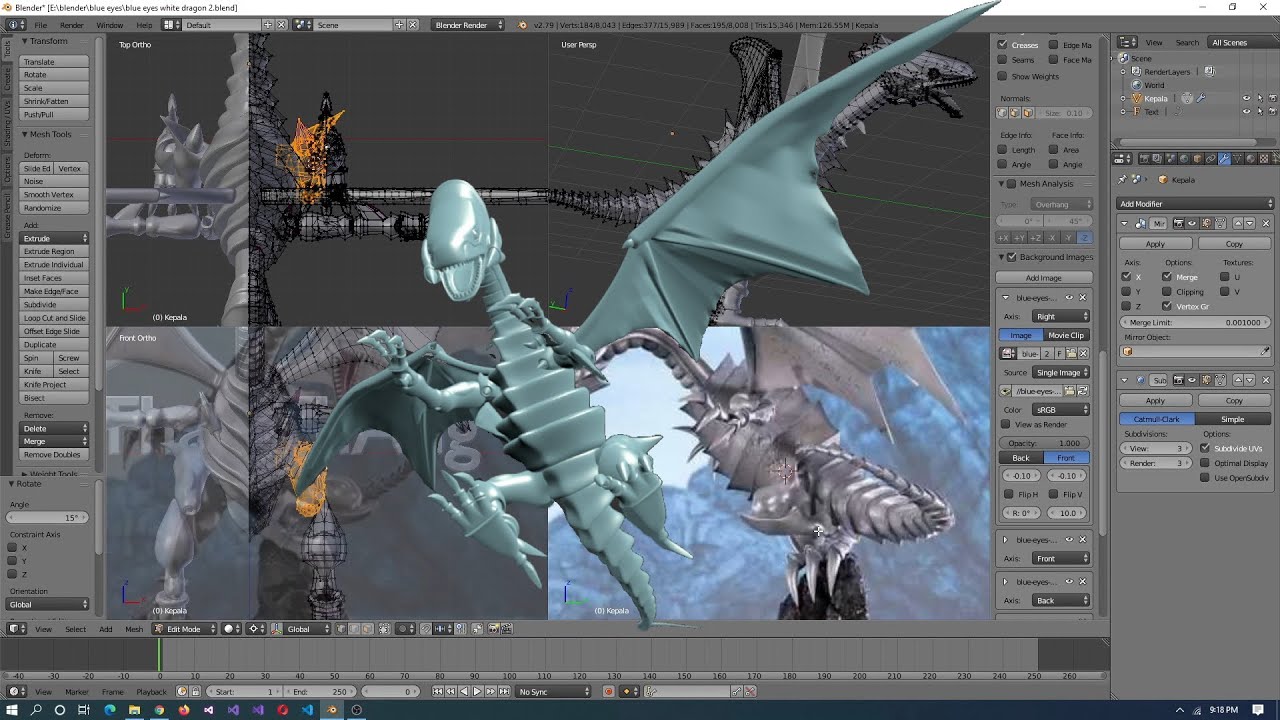Open the Edit Mode selector dropdown
Image resolution: width=1280 pixels, height=720 pixels.
184,629
